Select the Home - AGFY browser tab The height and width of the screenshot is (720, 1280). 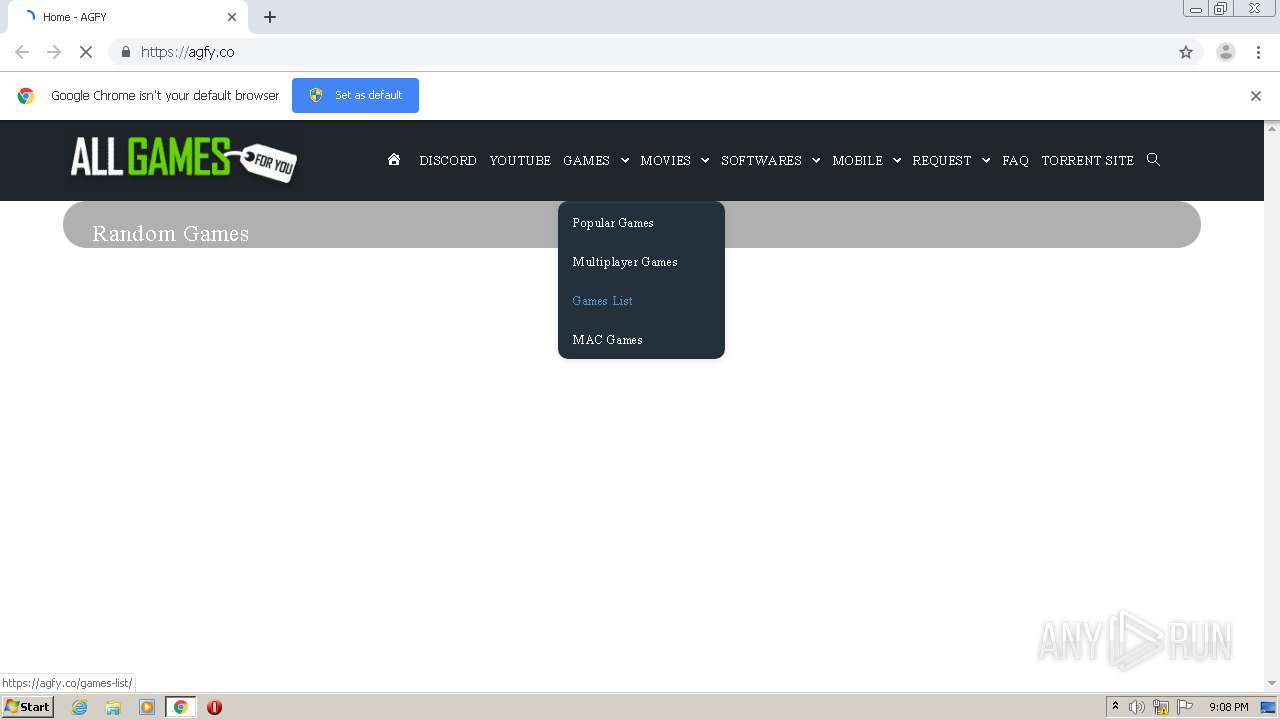click(127, 17)
